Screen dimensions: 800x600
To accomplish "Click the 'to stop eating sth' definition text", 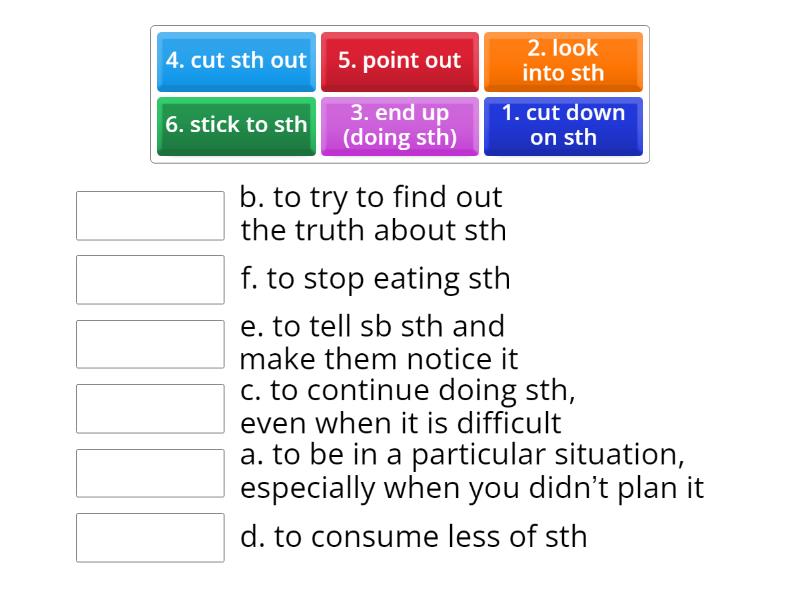I will tap(377, 278).
